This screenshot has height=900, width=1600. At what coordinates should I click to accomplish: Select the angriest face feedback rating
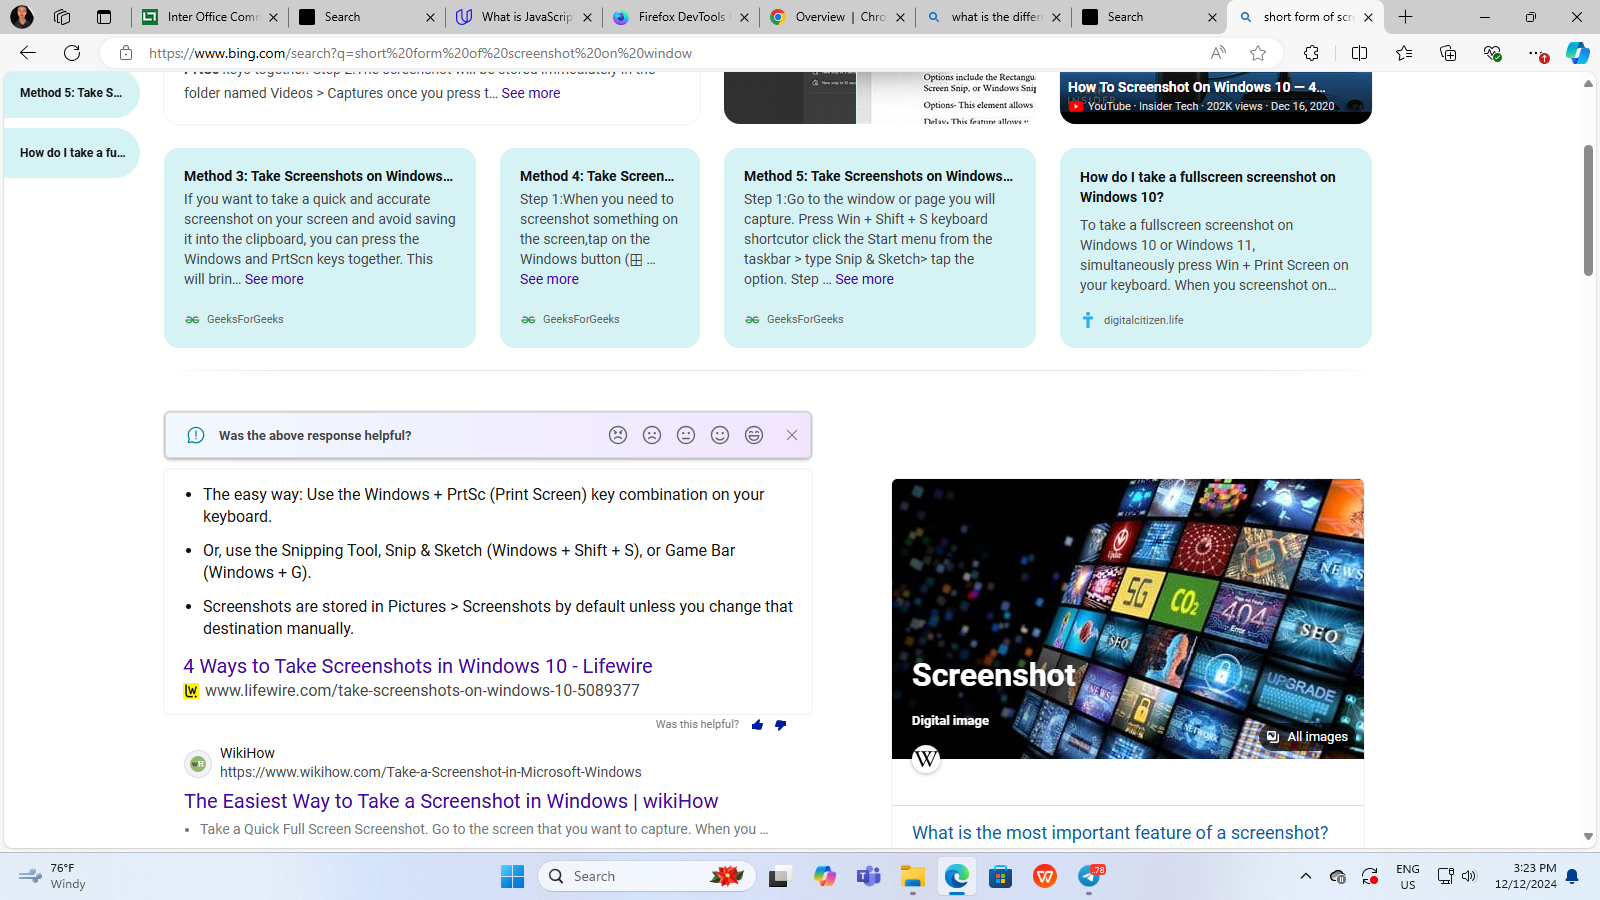[x=618, y=435]
